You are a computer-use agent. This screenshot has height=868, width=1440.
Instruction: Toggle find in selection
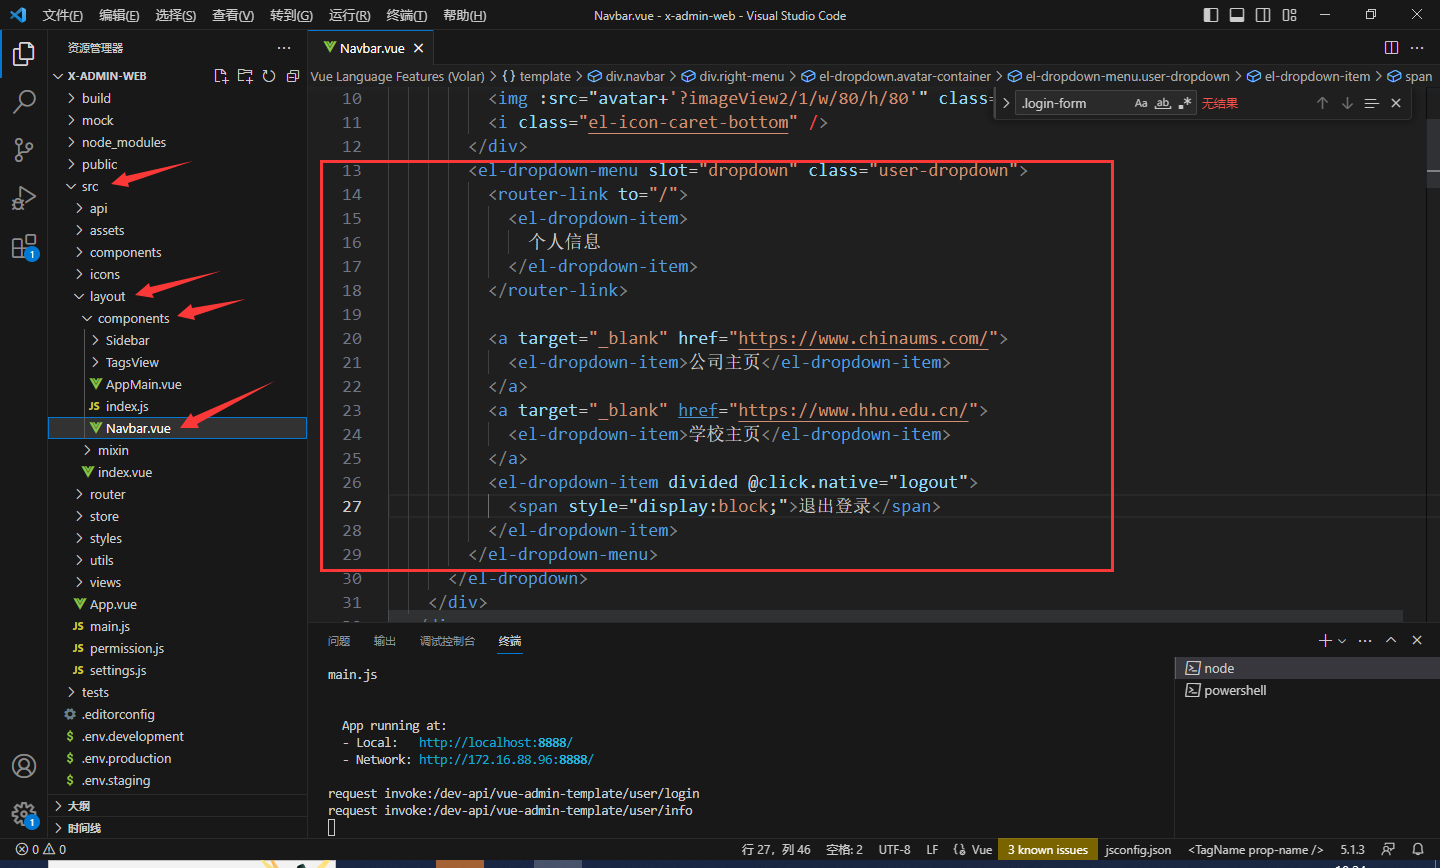(x=1371, y=103)
